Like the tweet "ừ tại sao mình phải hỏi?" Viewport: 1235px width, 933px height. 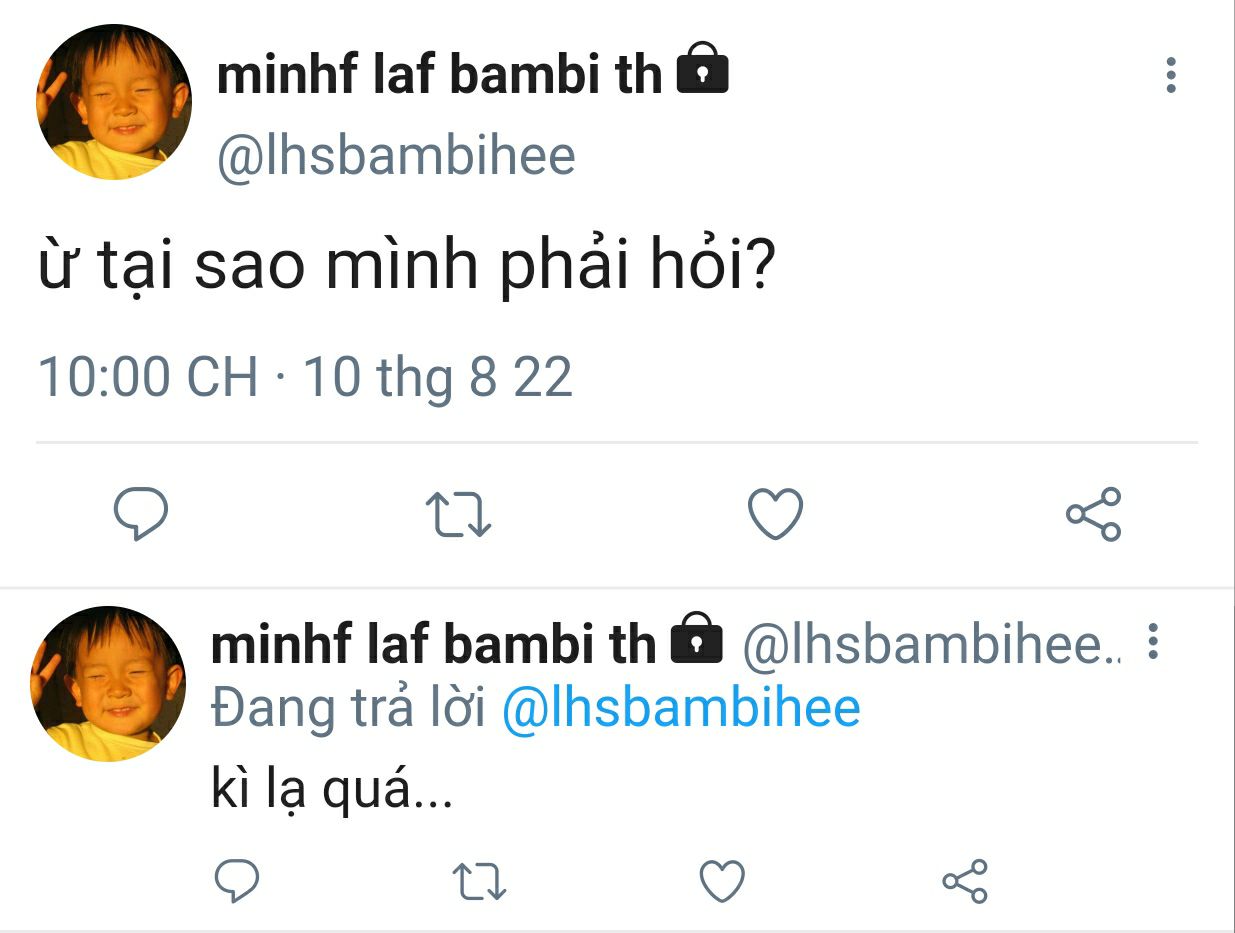point(776,514)
